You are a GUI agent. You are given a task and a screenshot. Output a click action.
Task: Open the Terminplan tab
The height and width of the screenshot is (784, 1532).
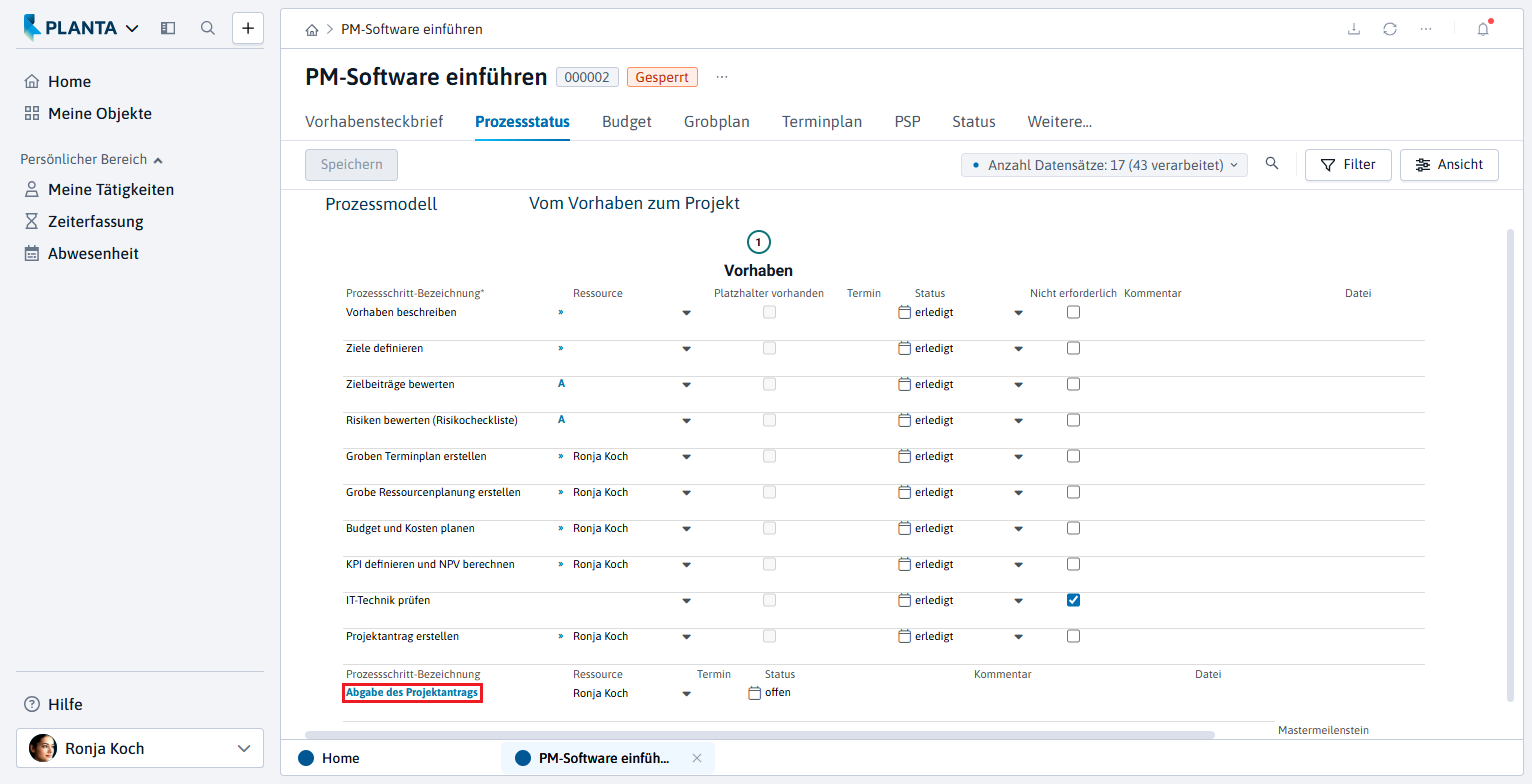pos(822,122)
